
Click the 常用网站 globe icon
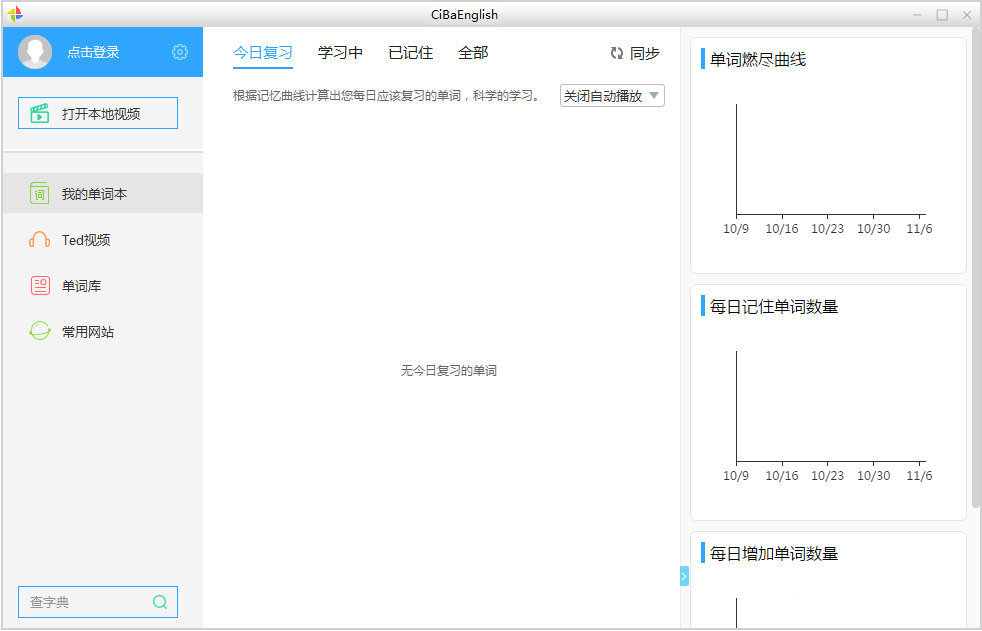[x=39, y=332]
